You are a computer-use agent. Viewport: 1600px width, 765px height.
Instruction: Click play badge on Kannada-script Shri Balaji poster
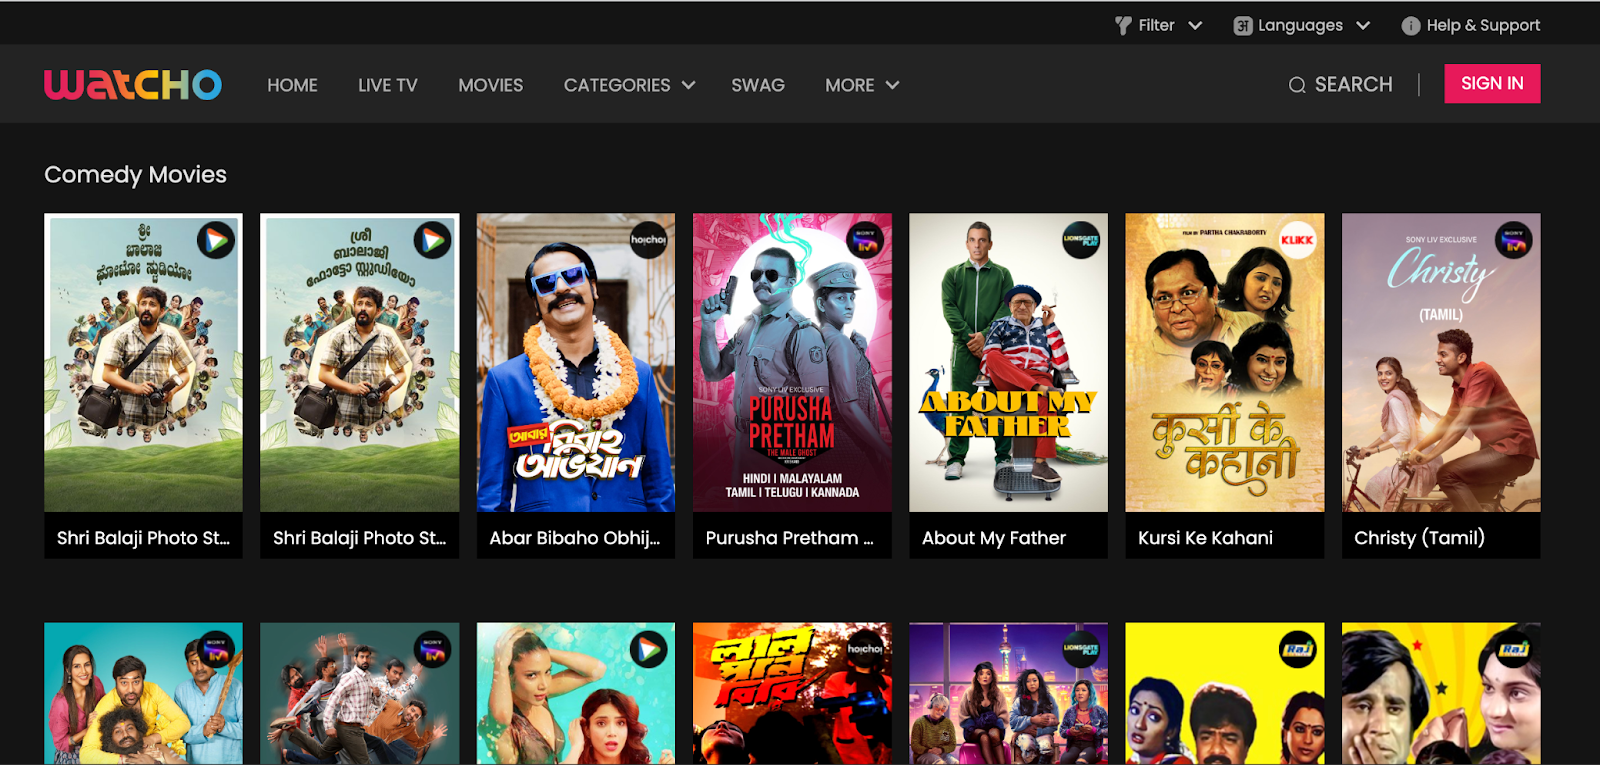pos(215,240)
